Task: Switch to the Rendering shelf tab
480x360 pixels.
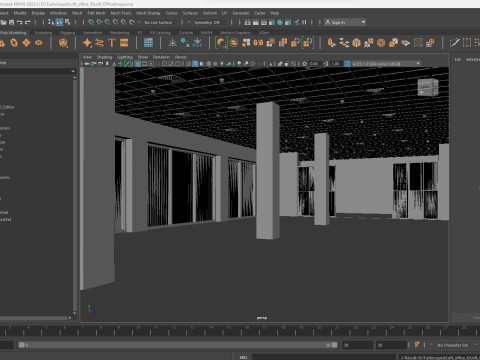Action: [x=119, y=33]
